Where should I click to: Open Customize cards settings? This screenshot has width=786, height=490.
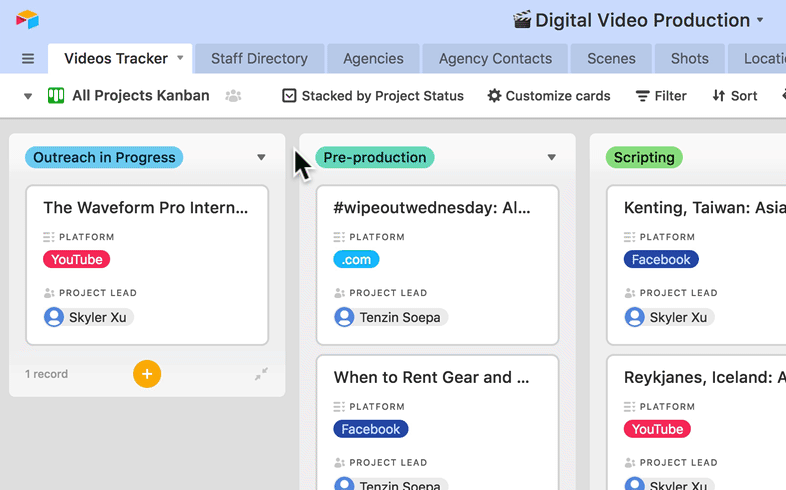click(549, 96)
